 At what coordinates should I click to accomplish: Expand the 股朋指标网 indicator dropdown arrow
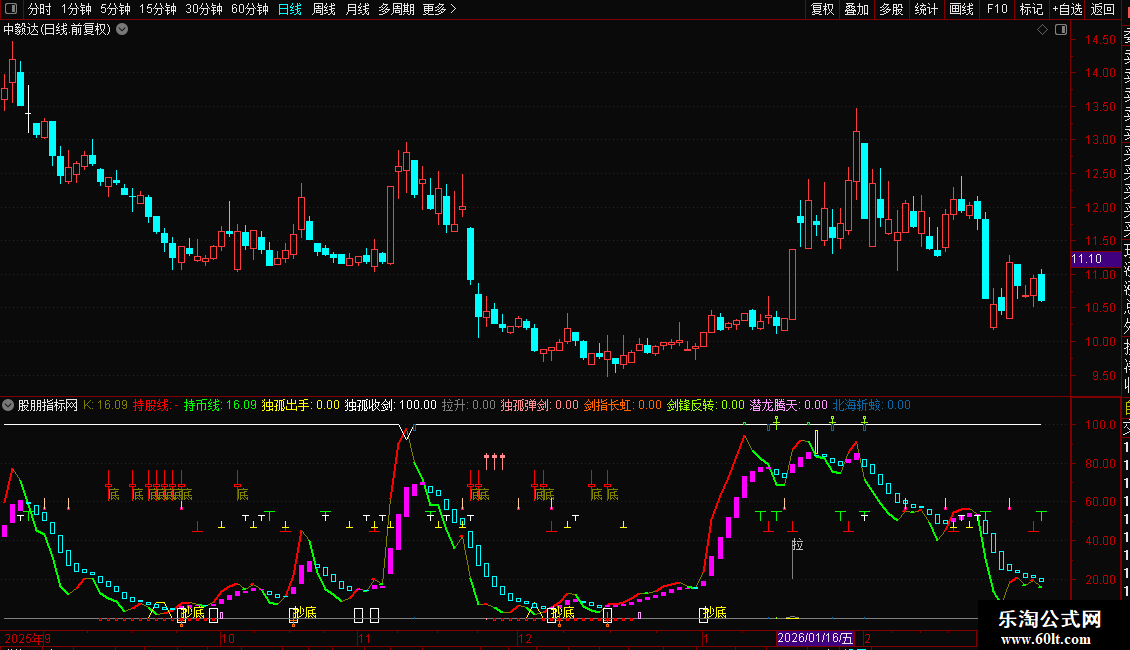tap(9, 405)
